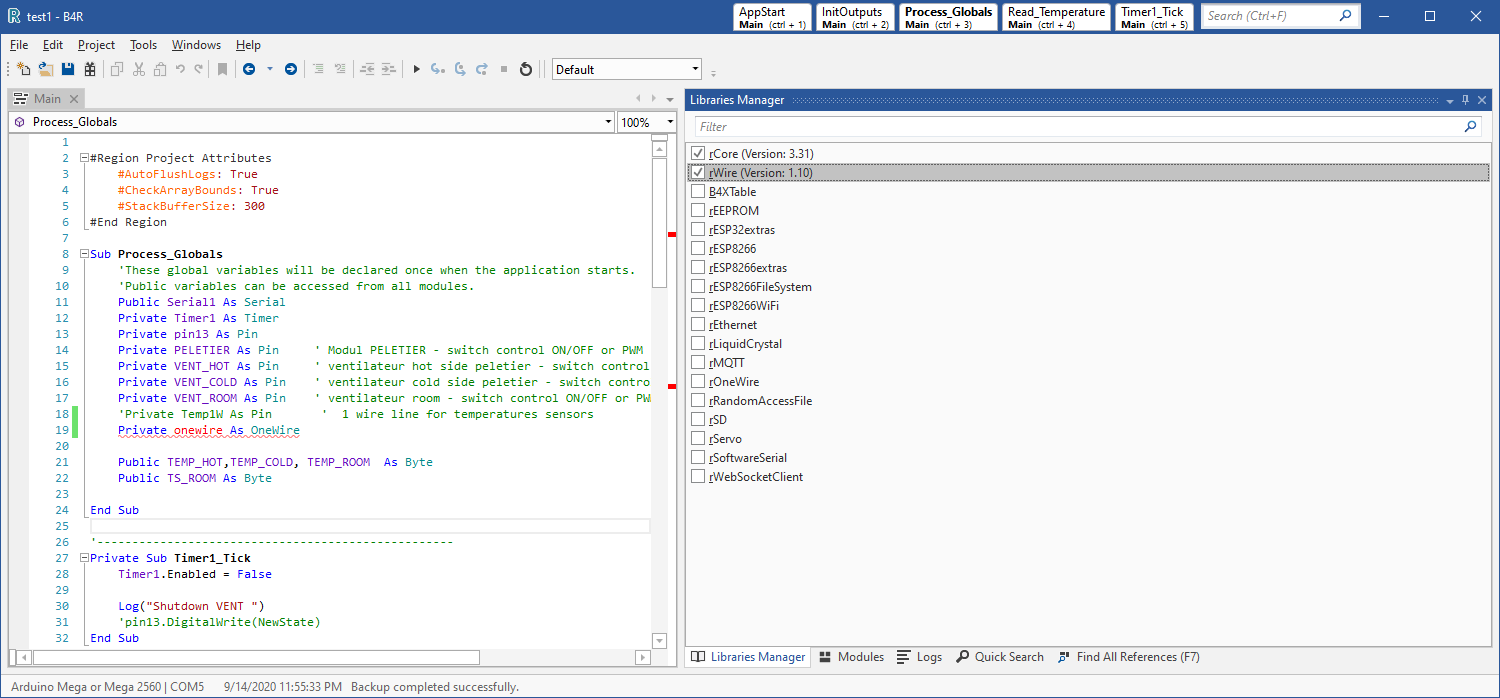
Task: Jump to the AppStart sub button
Action: pyautogui.click(x=771, y=17)
